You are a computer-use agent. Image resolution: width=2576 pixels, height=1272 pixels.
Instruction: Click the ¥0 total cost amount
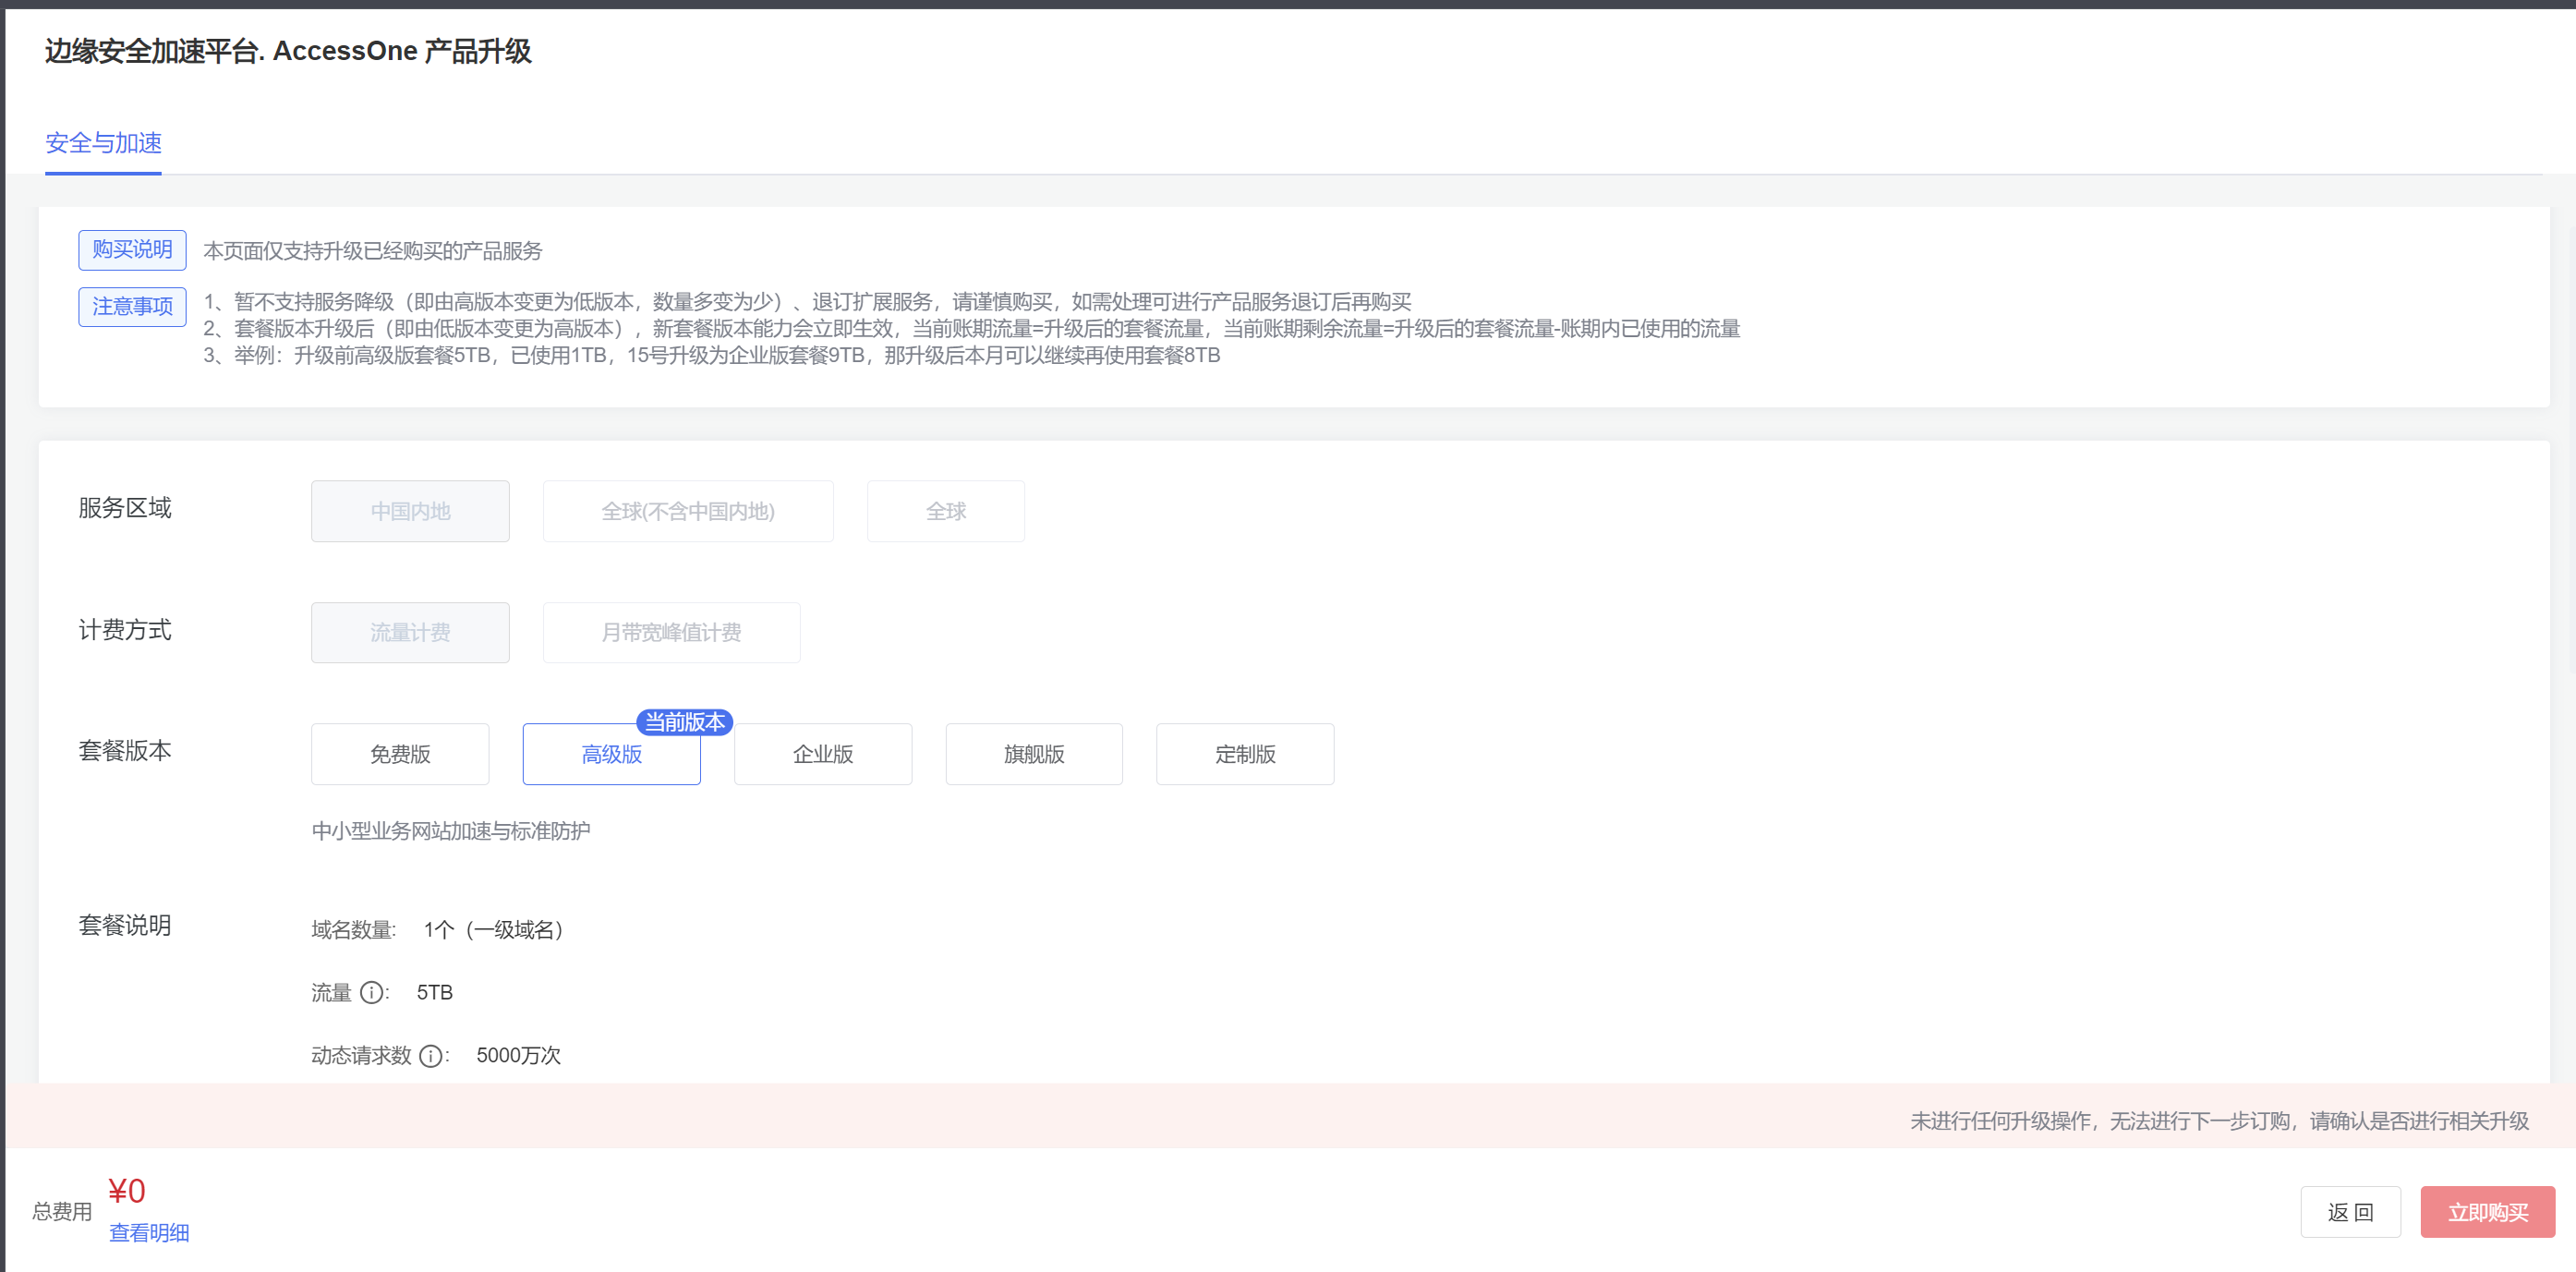point(127,1191)
